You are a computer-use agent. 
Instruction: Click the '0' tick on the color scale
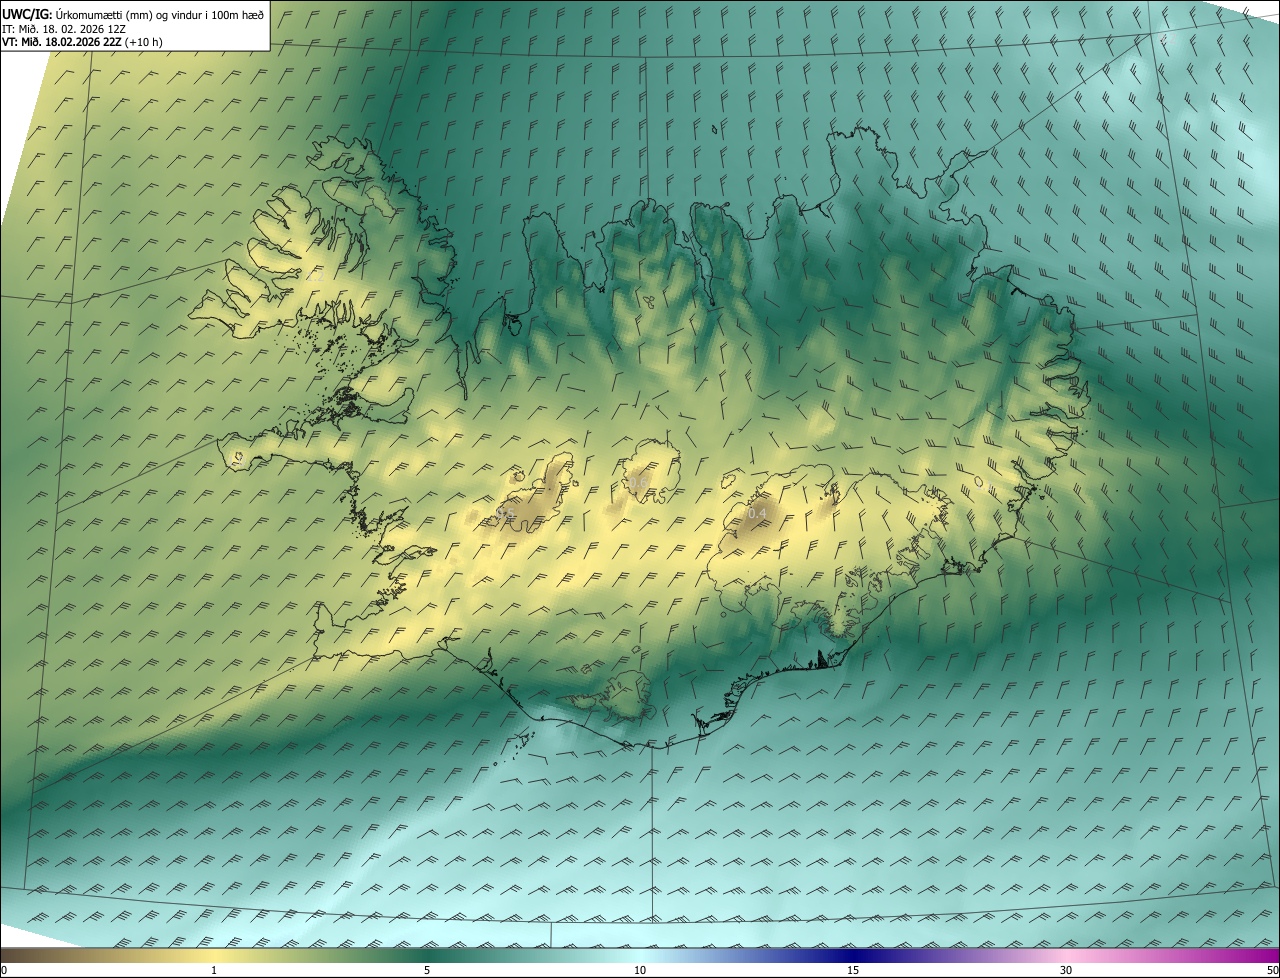[4, 970]
